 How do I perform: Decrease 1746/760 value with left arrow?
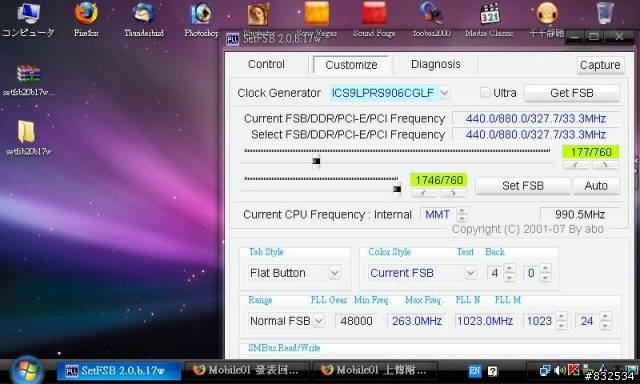click(x=424, y=193)
